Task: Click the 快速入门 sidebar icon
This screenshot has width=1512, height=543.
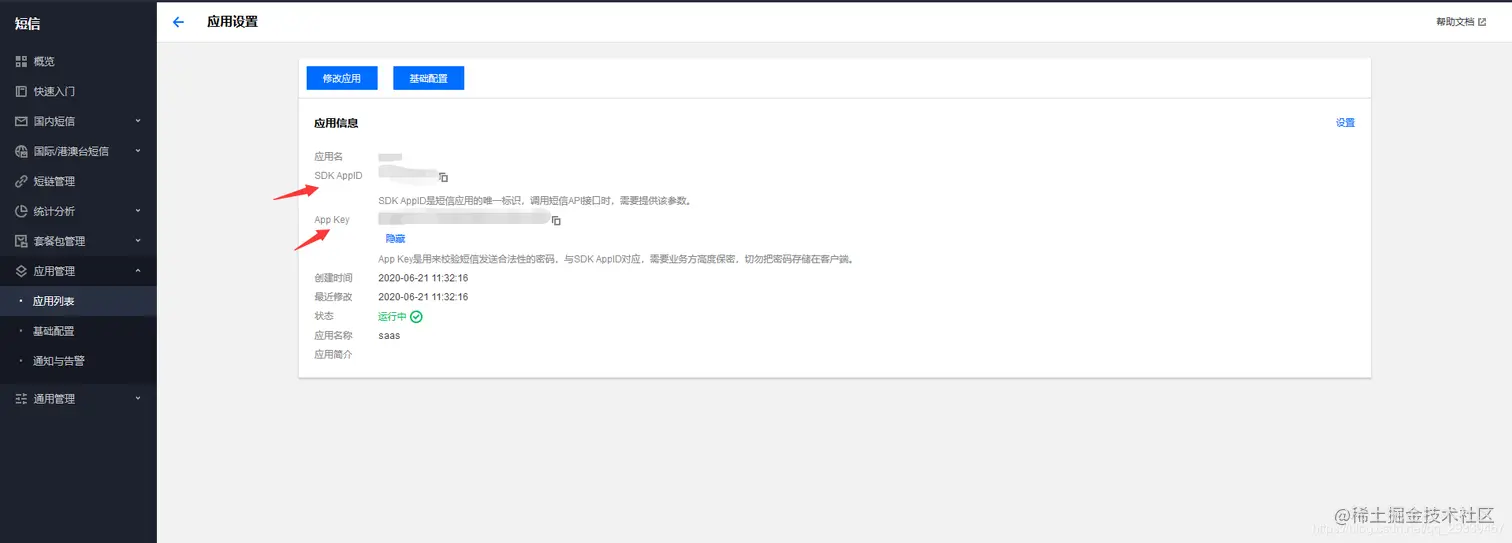Action: coord(21,91)
